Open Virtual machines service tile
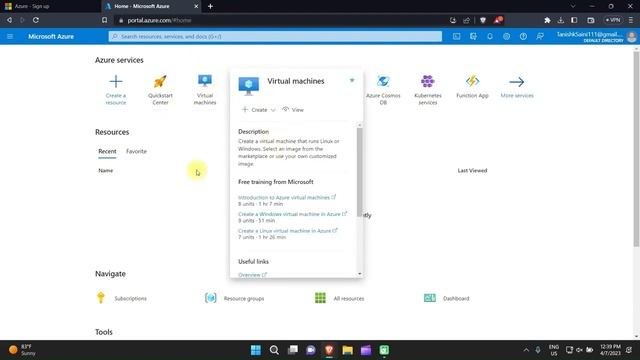Screen dimensions: 640x360 [x=205, y=90]
